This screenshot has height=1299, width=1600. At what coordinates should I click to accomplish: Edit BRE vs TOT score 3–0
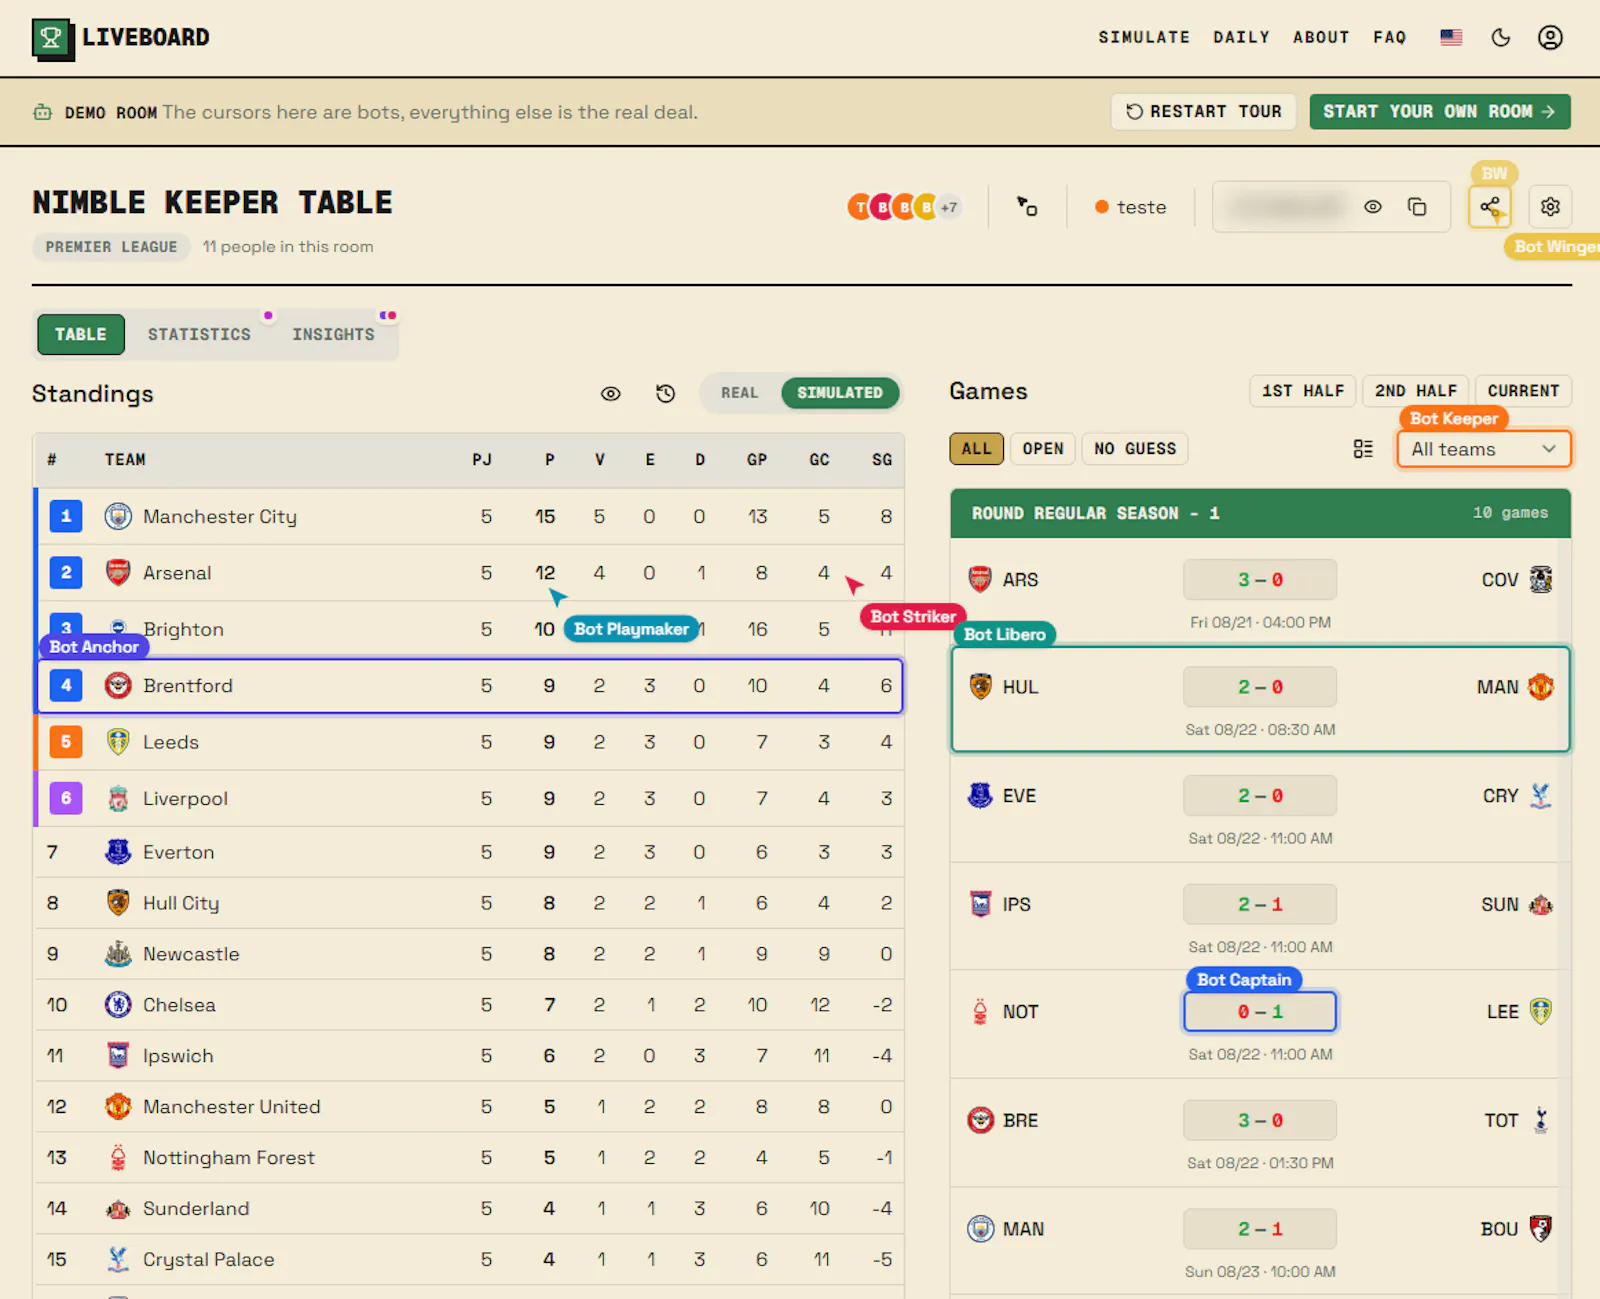1260,1120
